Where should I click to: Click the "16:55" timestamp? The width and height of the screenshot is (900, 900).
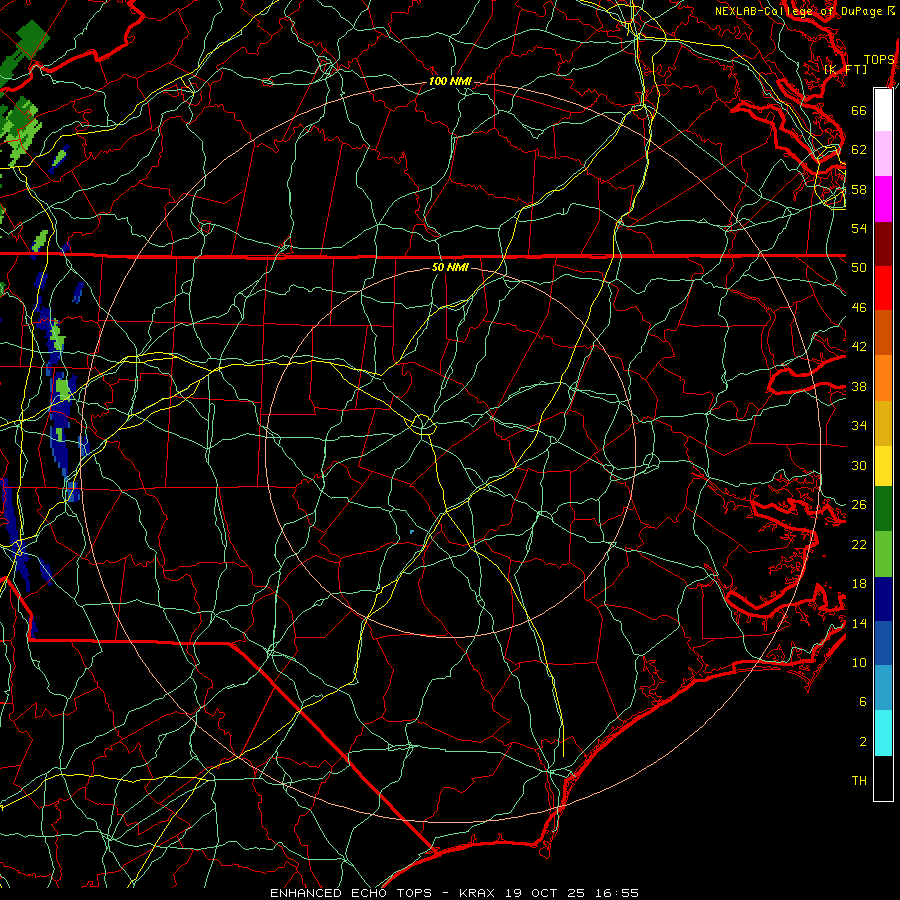tap(616, 893)
